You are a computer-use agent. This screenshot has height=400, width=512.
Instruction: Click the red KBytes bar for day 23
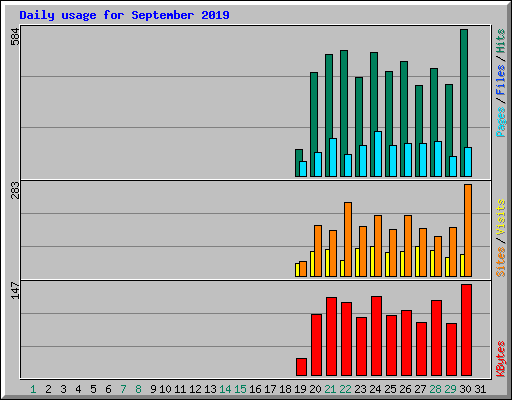(x=361, y=347)
